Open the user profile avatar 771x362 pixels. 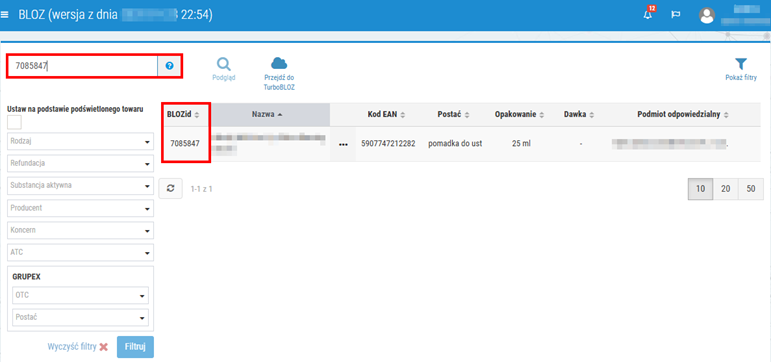point(707,16)
